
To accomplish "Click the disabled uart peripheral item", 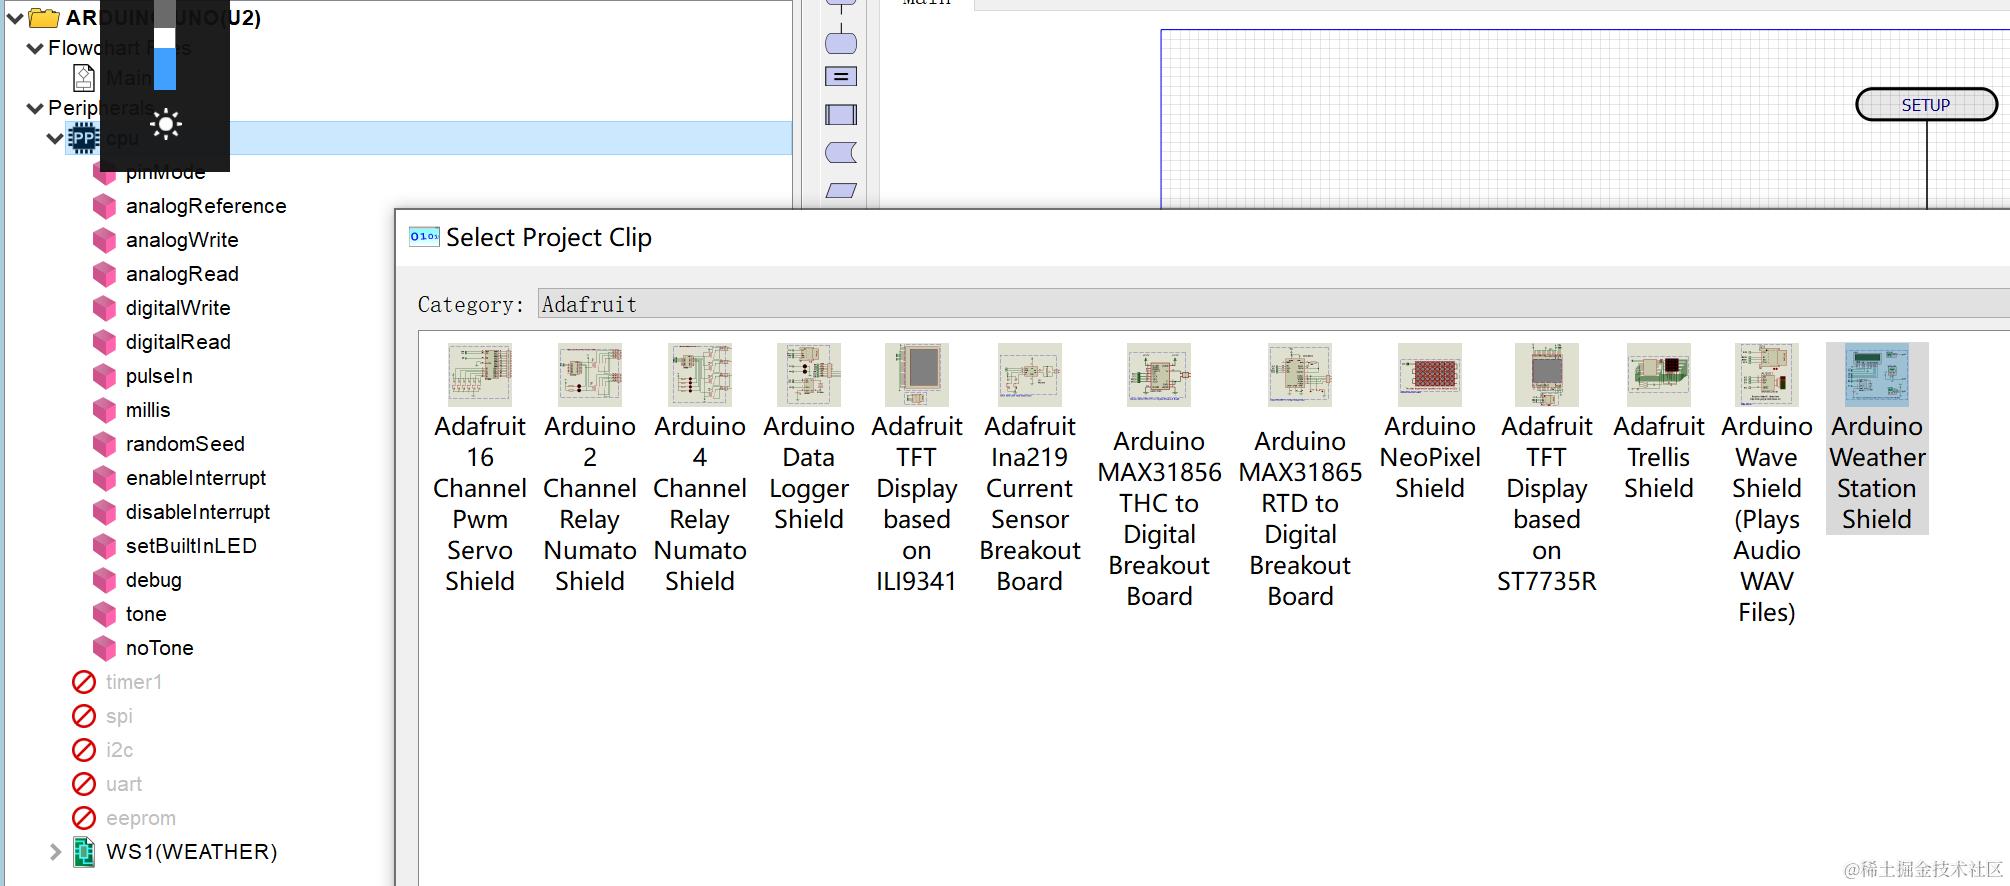I will [124, 784].
